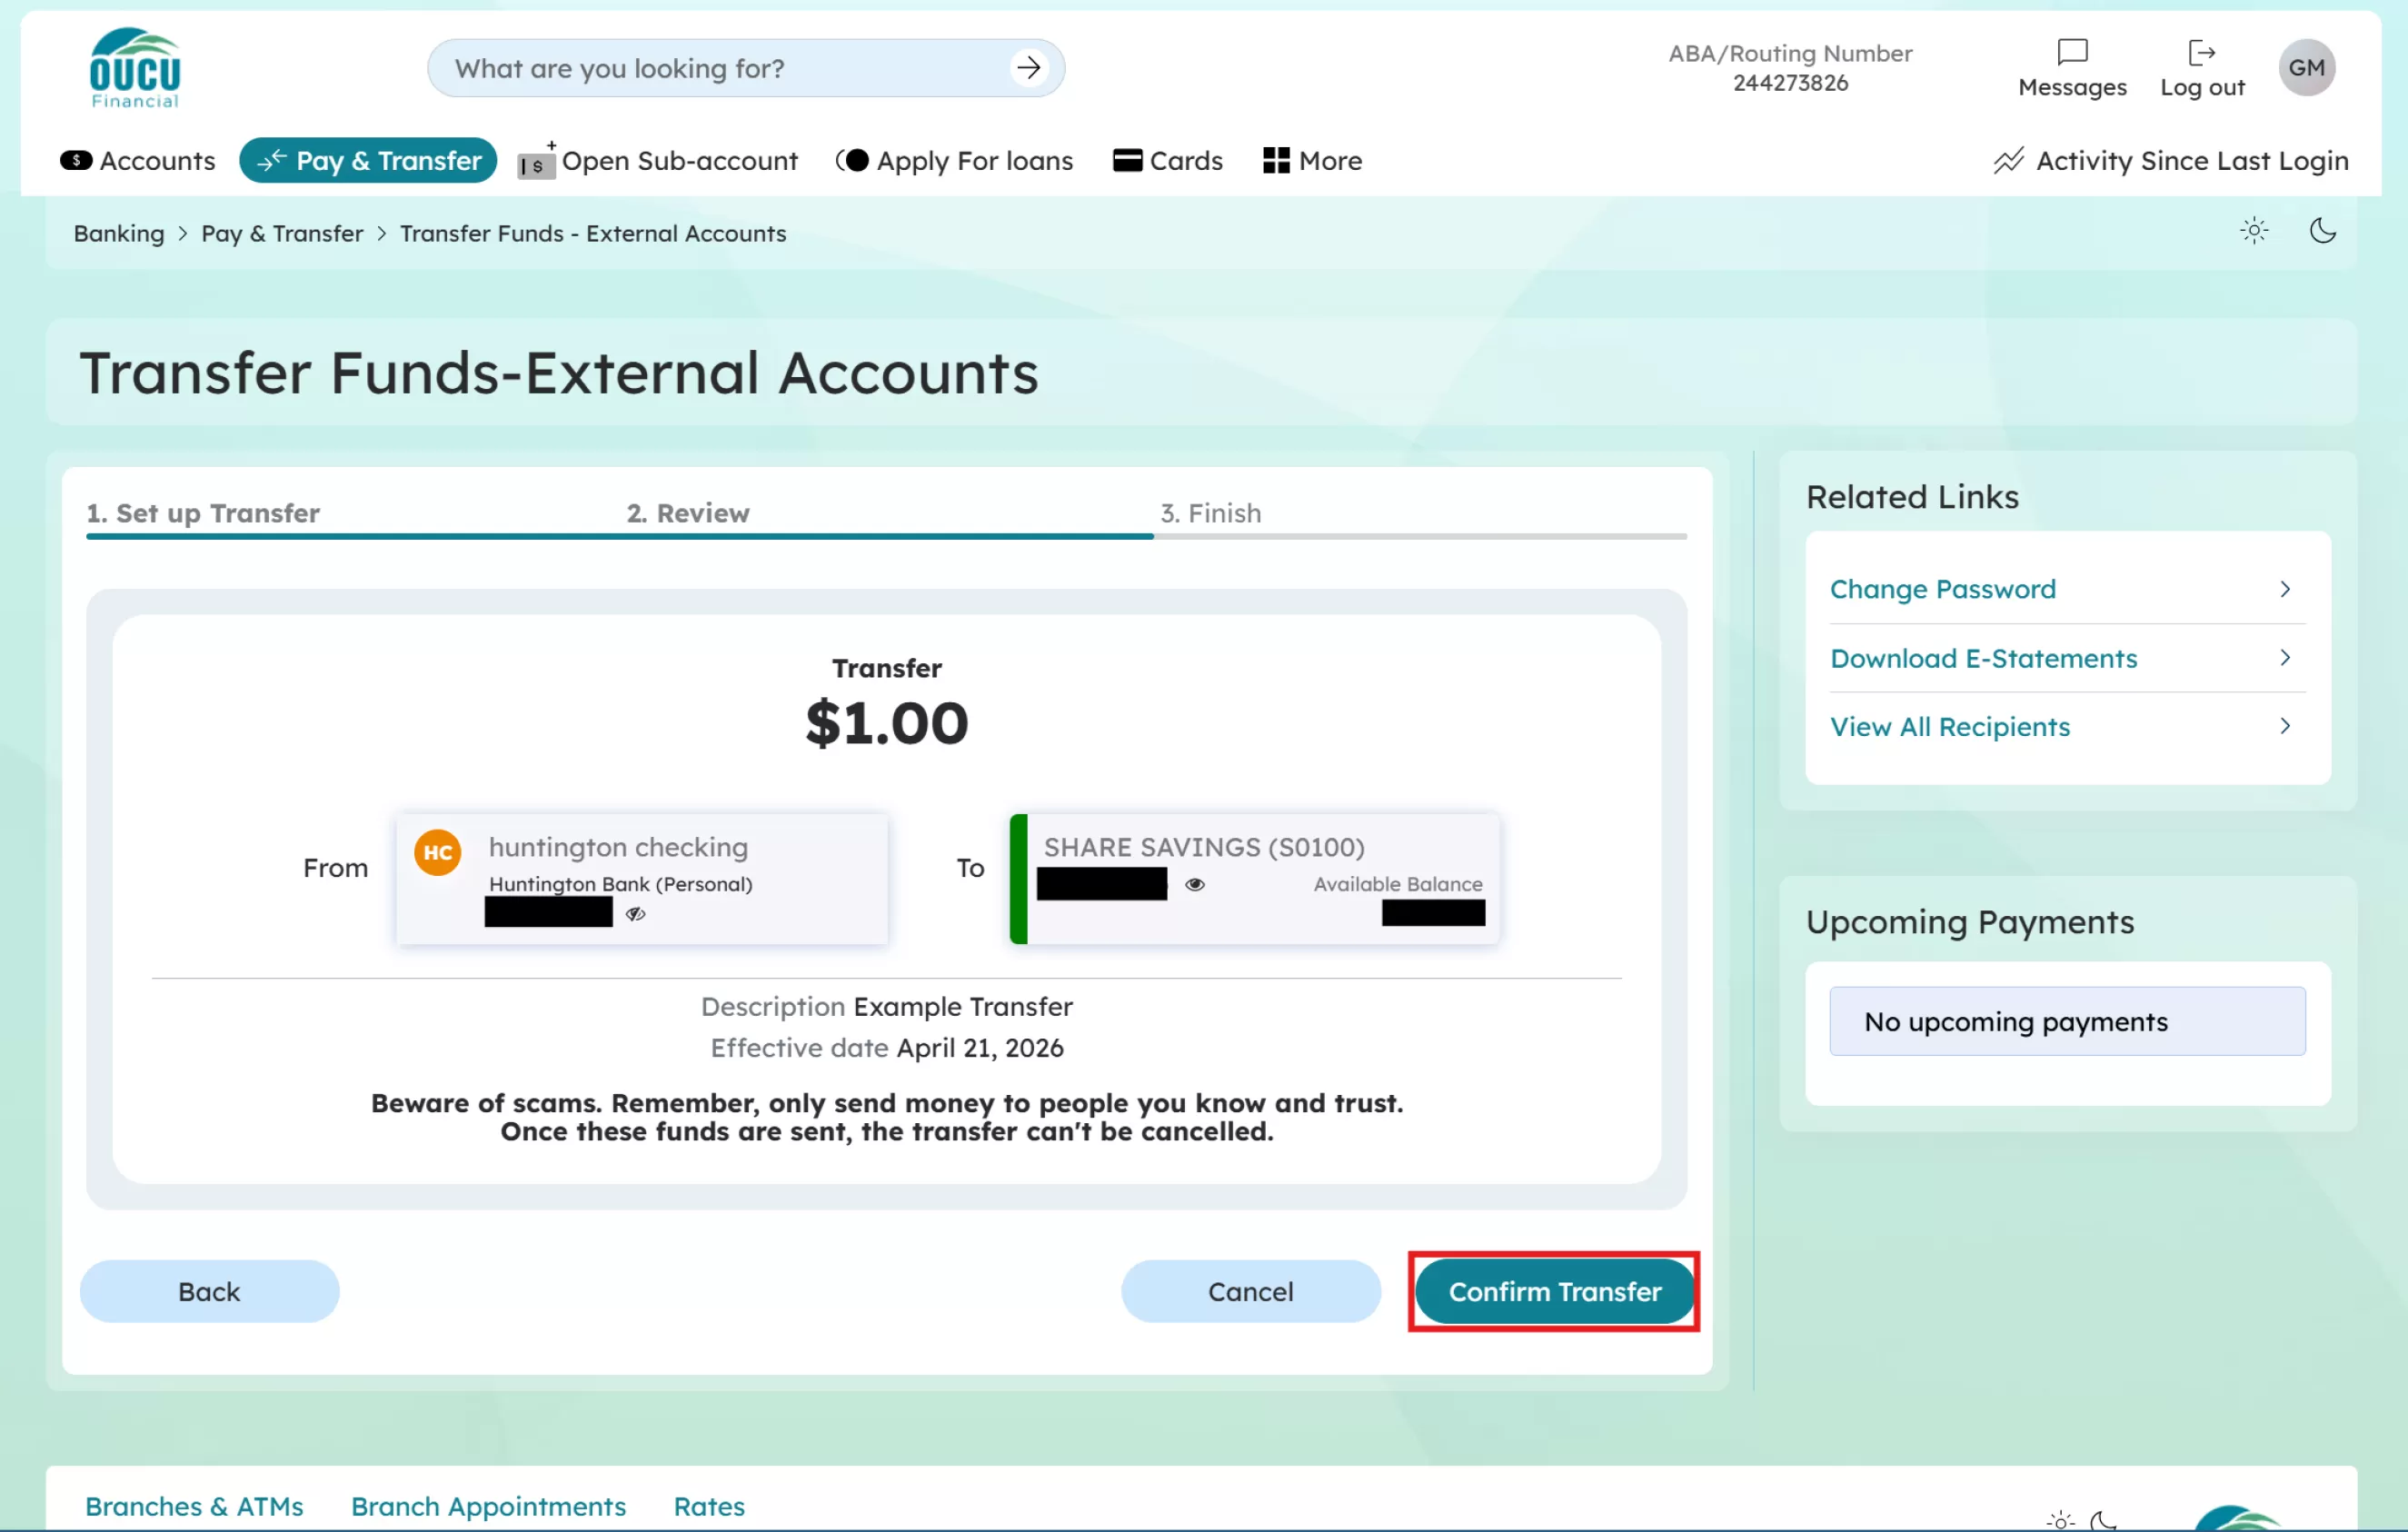The width and height of the screenshot is (2408, 1532).
Task: Click Transfer Funds - External Accounts breadcrumb
Action: click(593, 233)
